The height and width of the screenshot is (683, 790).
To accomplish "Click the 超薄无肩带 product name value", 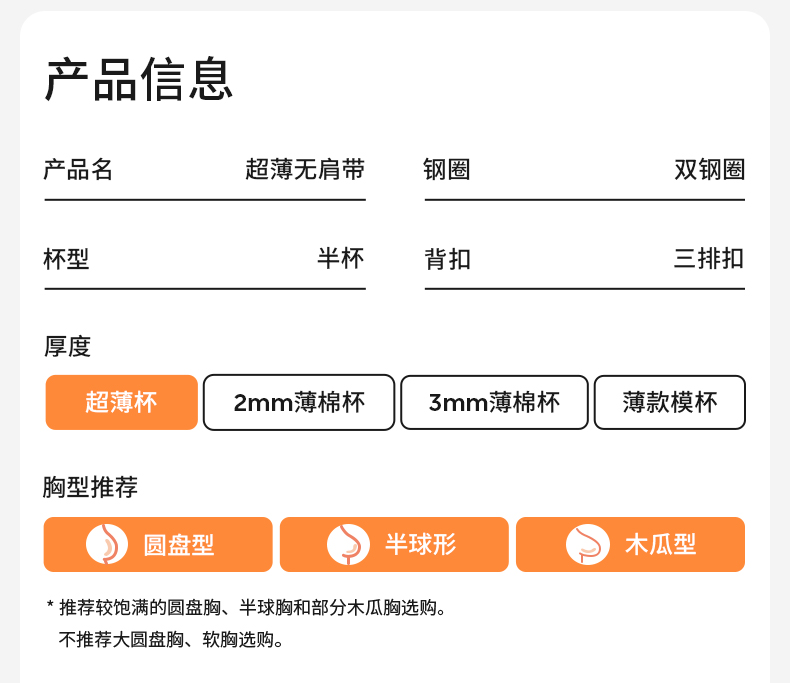I will coord(305,170).
